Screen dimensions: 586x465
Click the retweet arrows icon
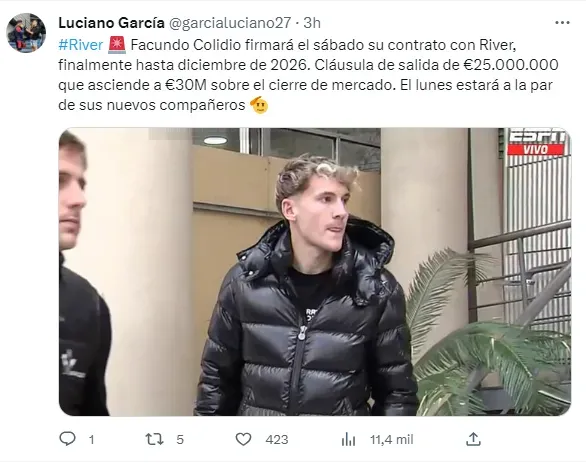pyautogui.click(x=154, y=439)
